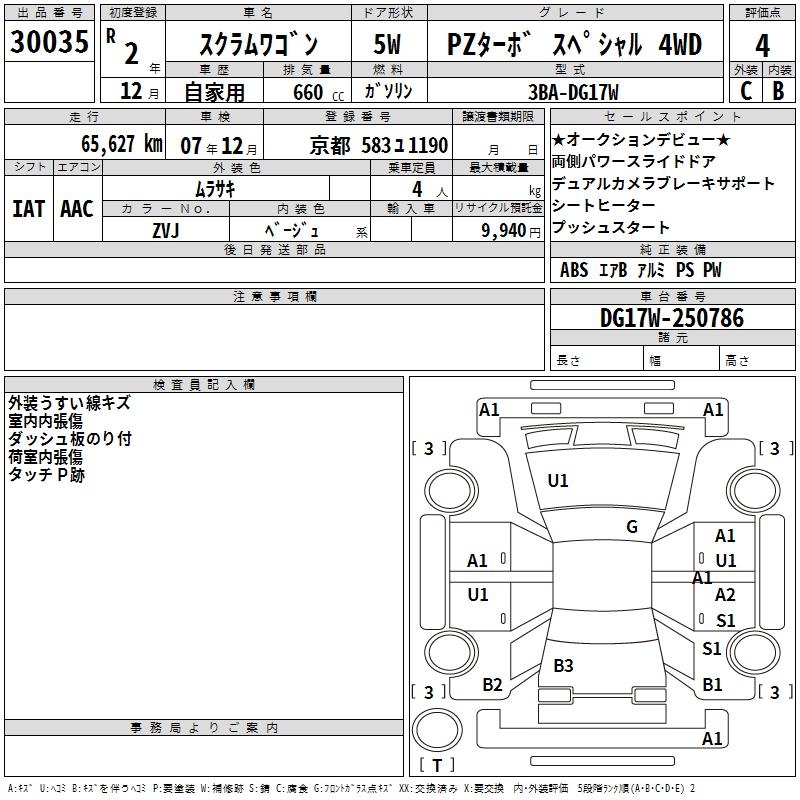Click the G mark on the windshield
This screenshot has height=800, width=800.
coord(631,527)
